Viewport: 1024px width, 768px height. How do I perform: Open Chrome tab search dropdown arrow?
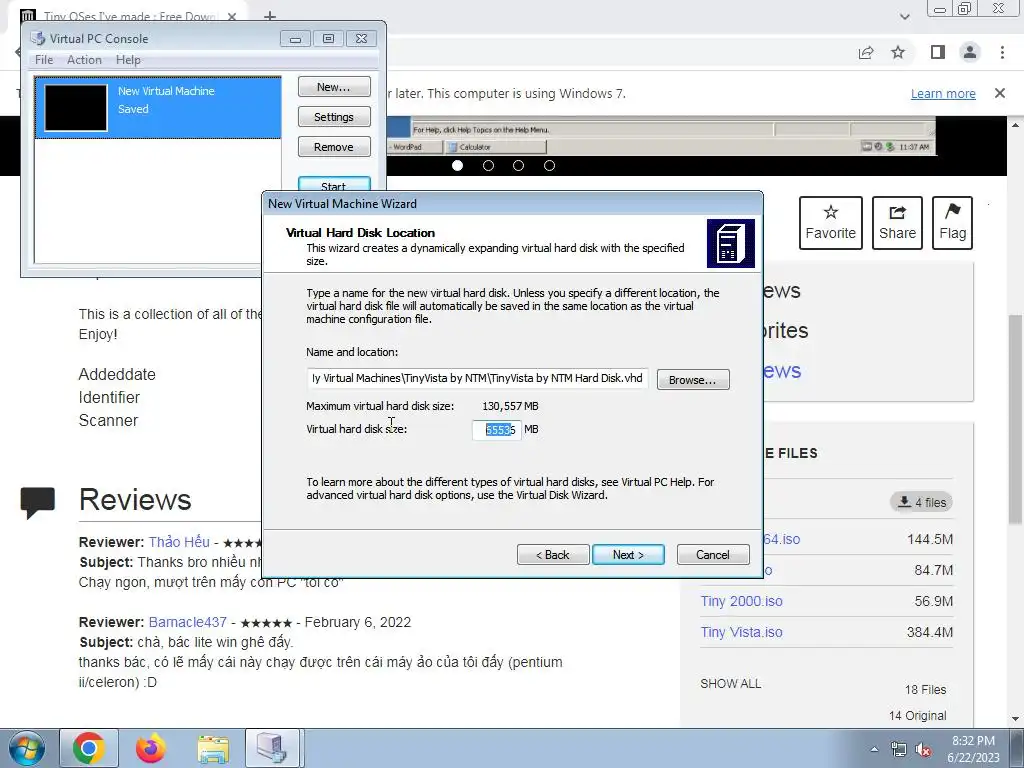(904, 16)
